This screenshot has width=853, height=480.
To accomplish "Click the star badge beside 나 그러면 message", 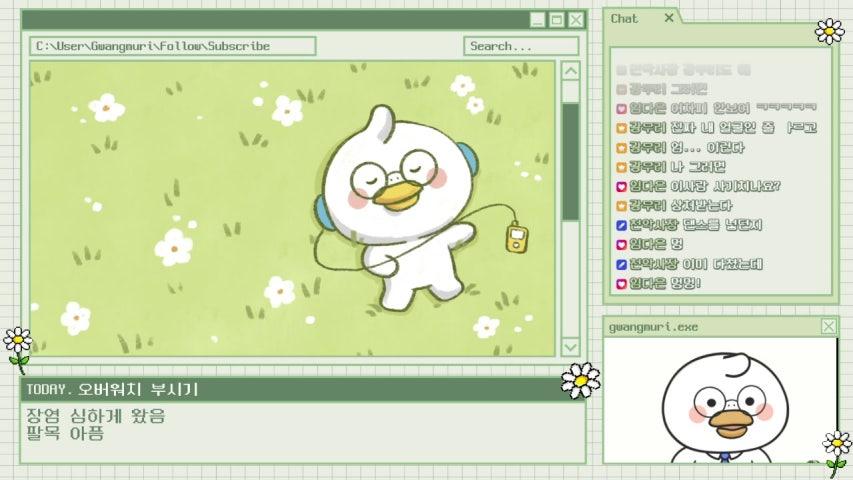I will pyautogui.click(x=622, y=167).
